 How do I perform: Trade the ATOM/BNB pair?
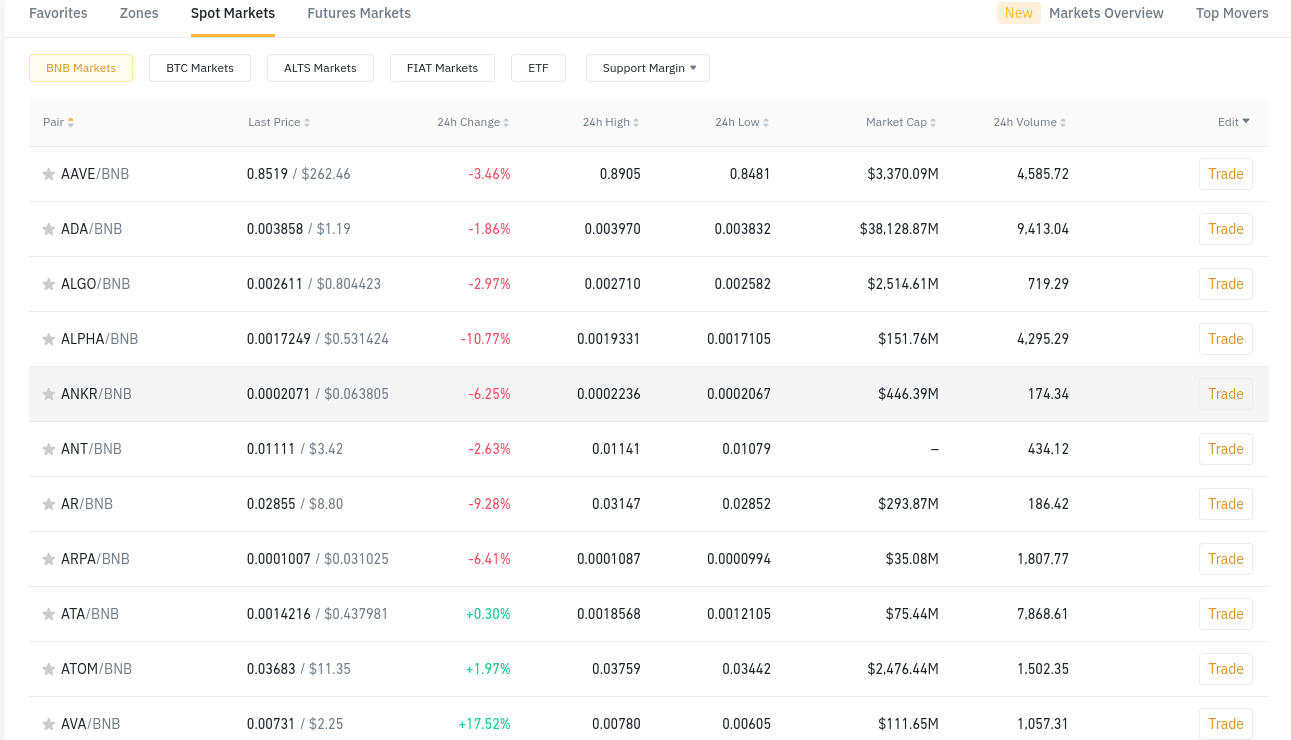click(x=1226, y=669)
